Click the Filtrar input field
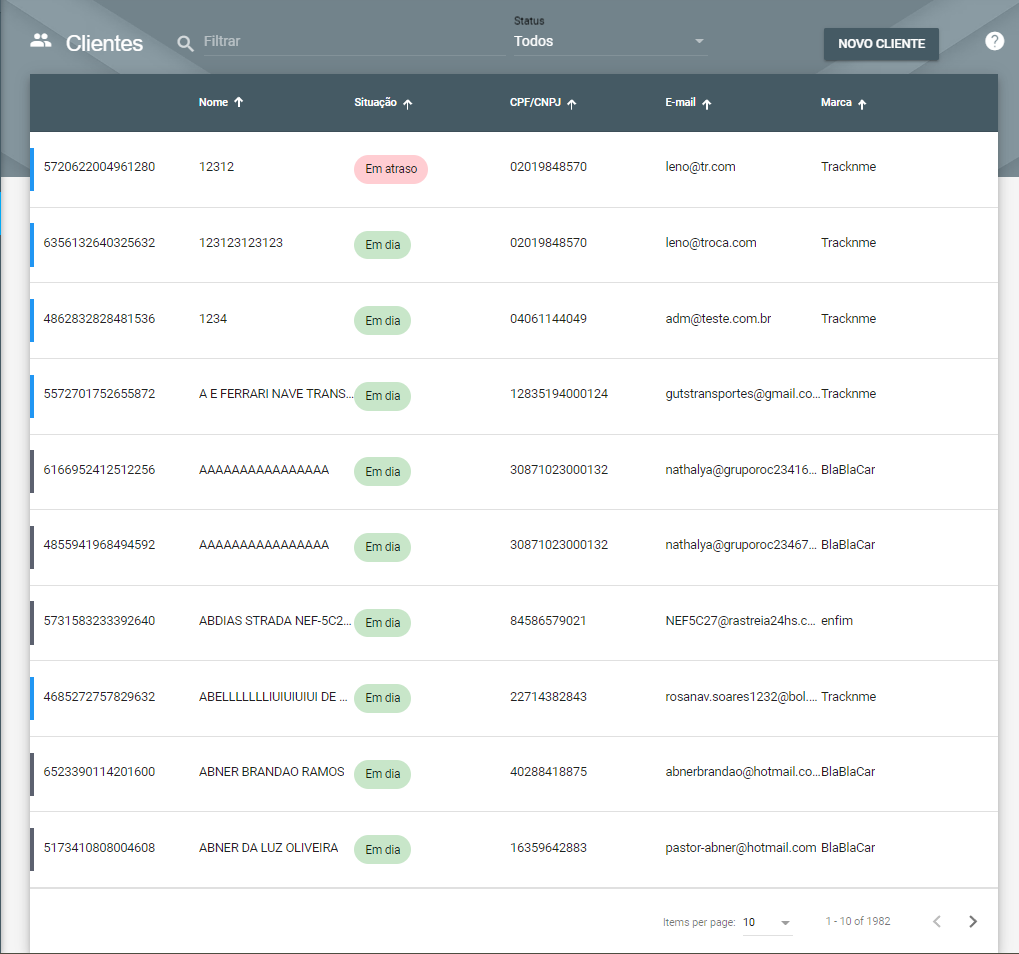 354,42
